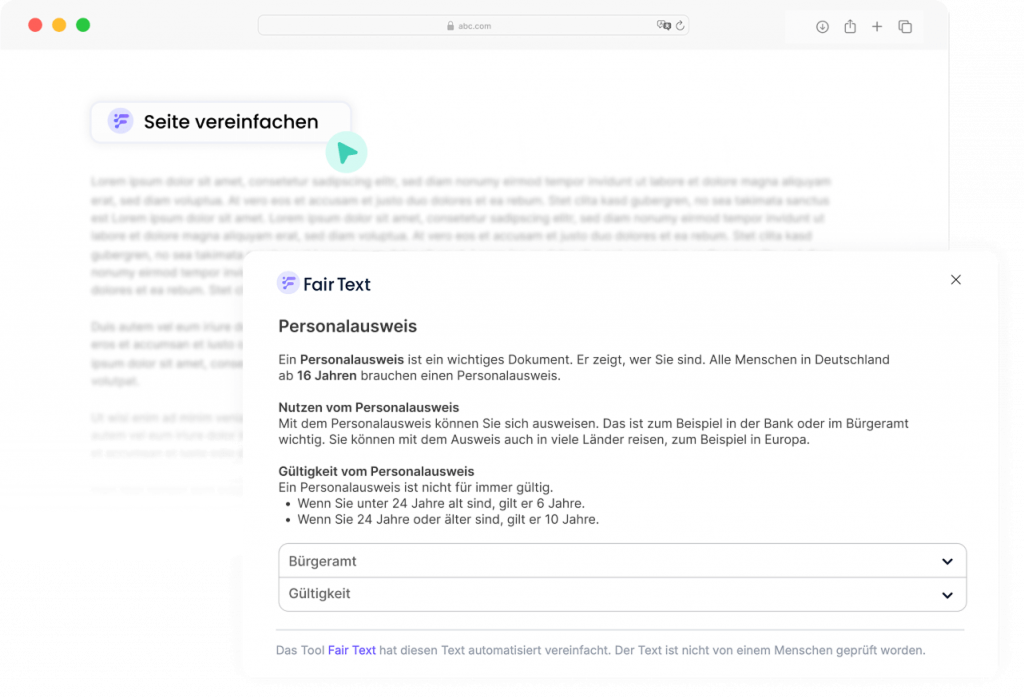Reload the page with refresh icon

tap(680, 25)
